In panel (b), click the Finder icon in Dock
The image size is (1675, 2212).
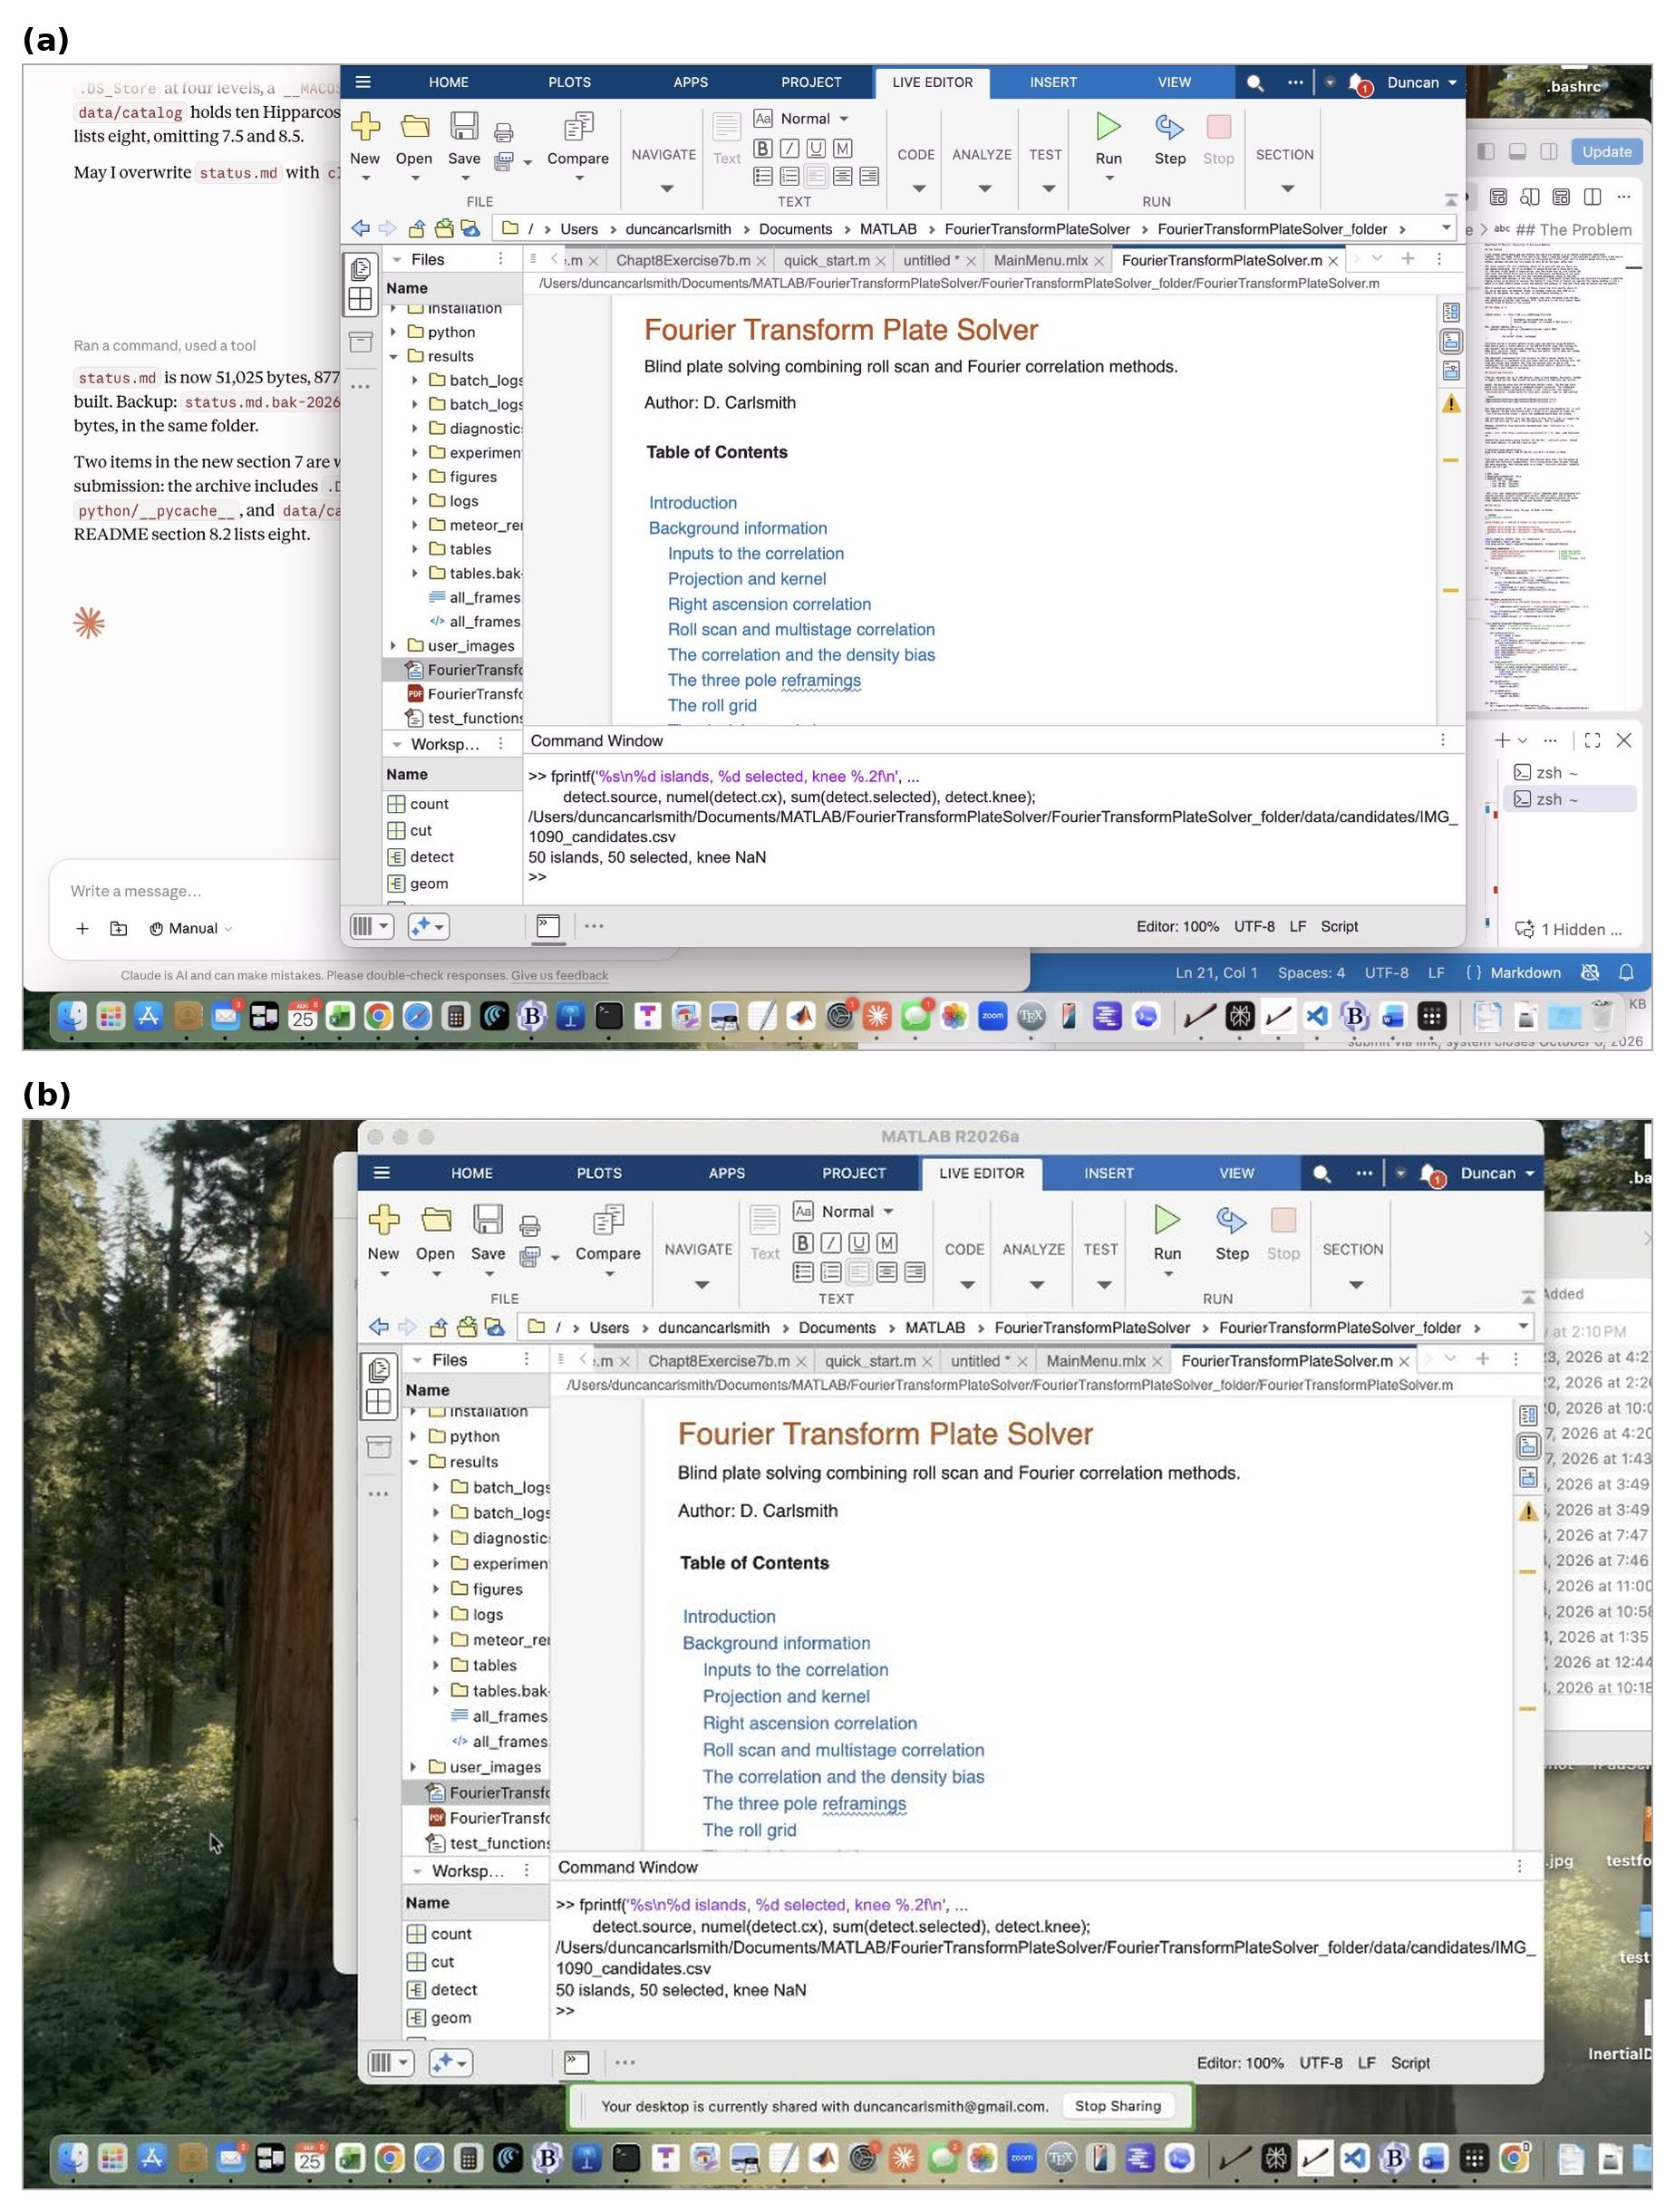pyautogui.click(x=73, y=2159)
